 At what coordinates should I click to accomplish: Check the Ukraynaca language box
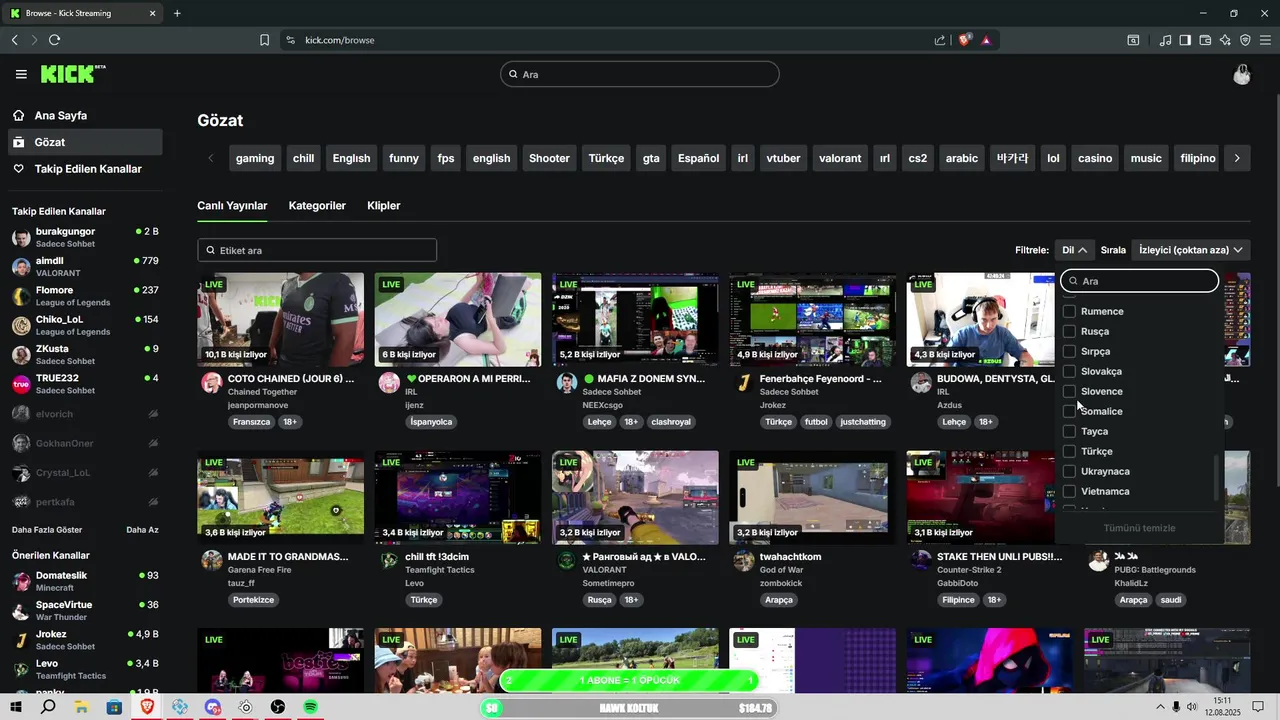[x=1069, y=471]
